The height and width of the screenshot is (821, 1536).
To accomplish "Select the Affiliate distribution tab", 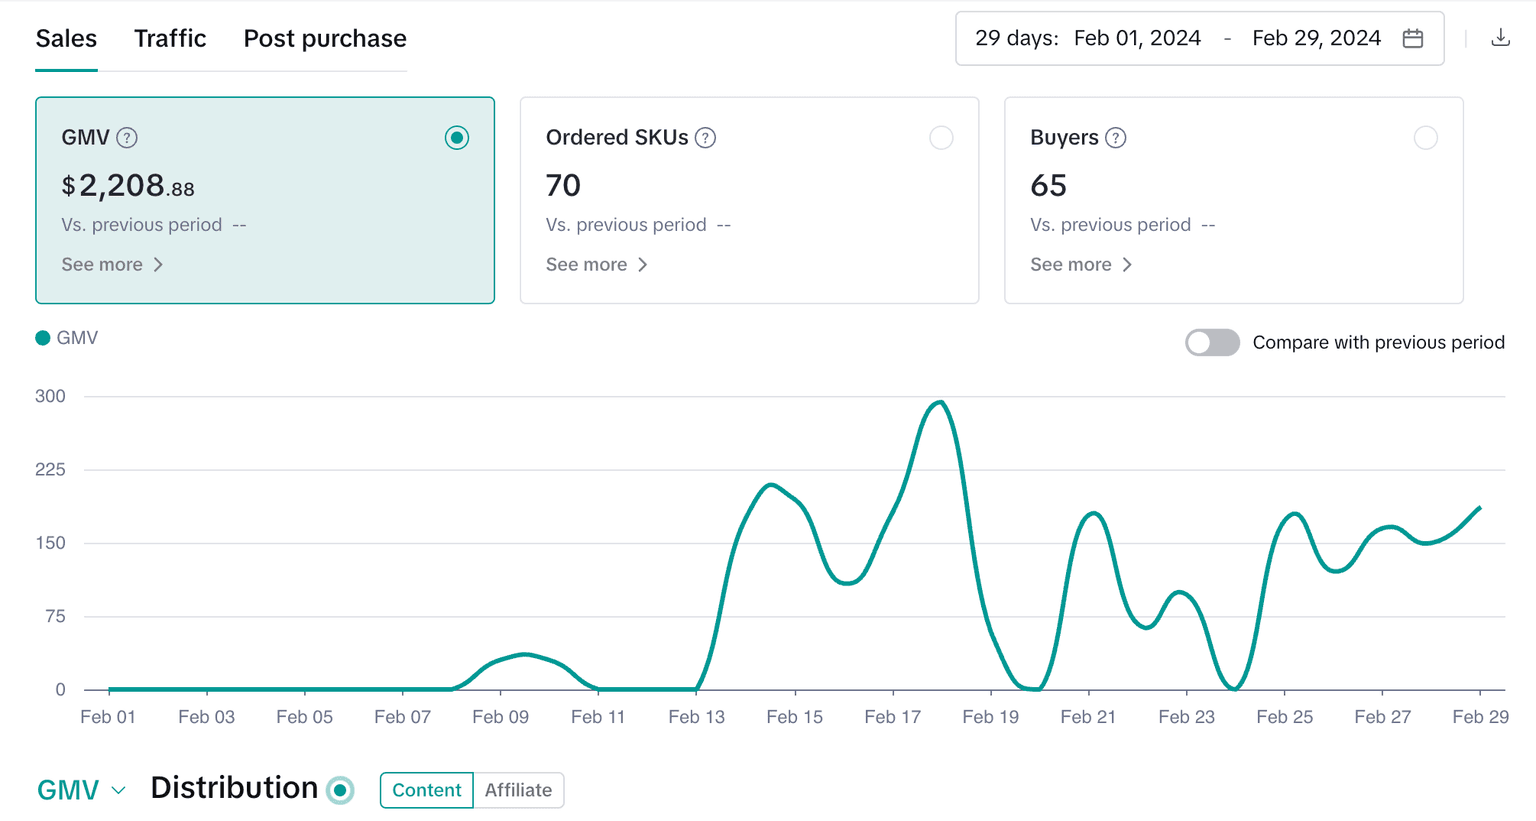I will tap(518, 790).
